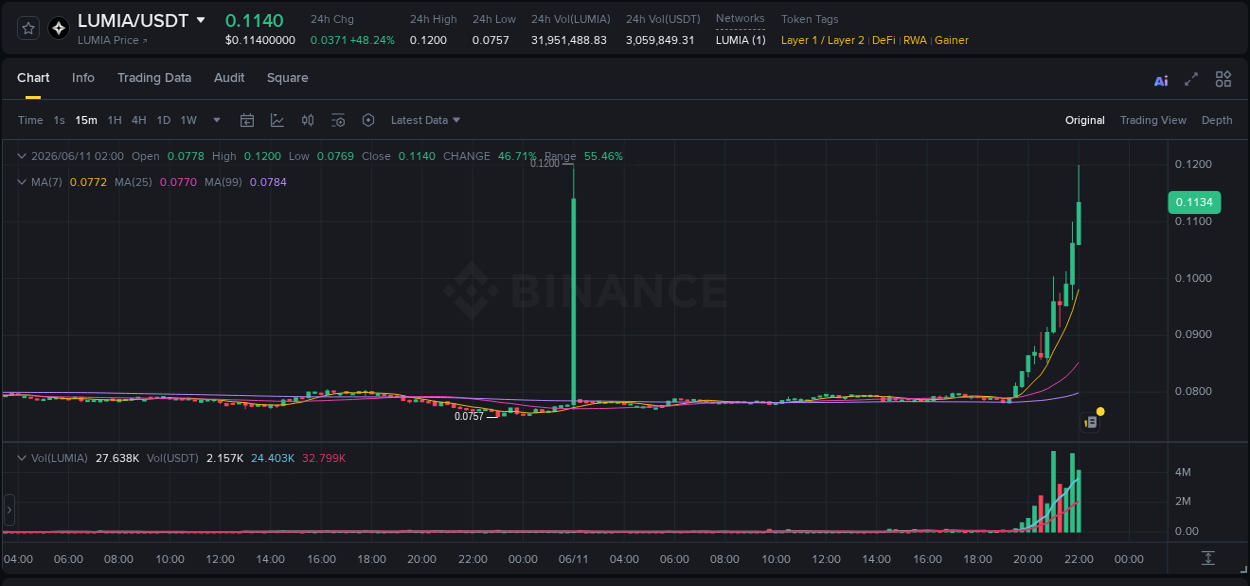Click the 0.1200 high marker label on chart
The height and width of the screenshot is (586, 1250).
[545, 163]
